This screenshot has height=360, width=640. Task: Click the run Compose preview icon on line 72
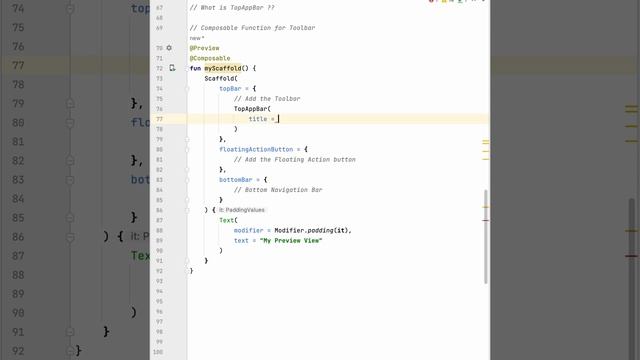[x=172, y=68]
